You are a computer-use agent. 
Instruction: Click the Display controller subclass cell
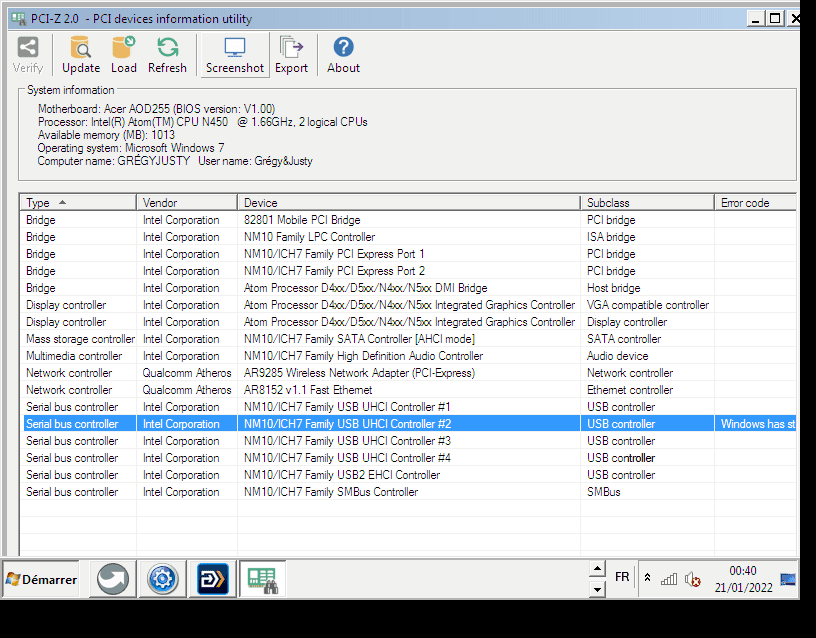(647, 322)
